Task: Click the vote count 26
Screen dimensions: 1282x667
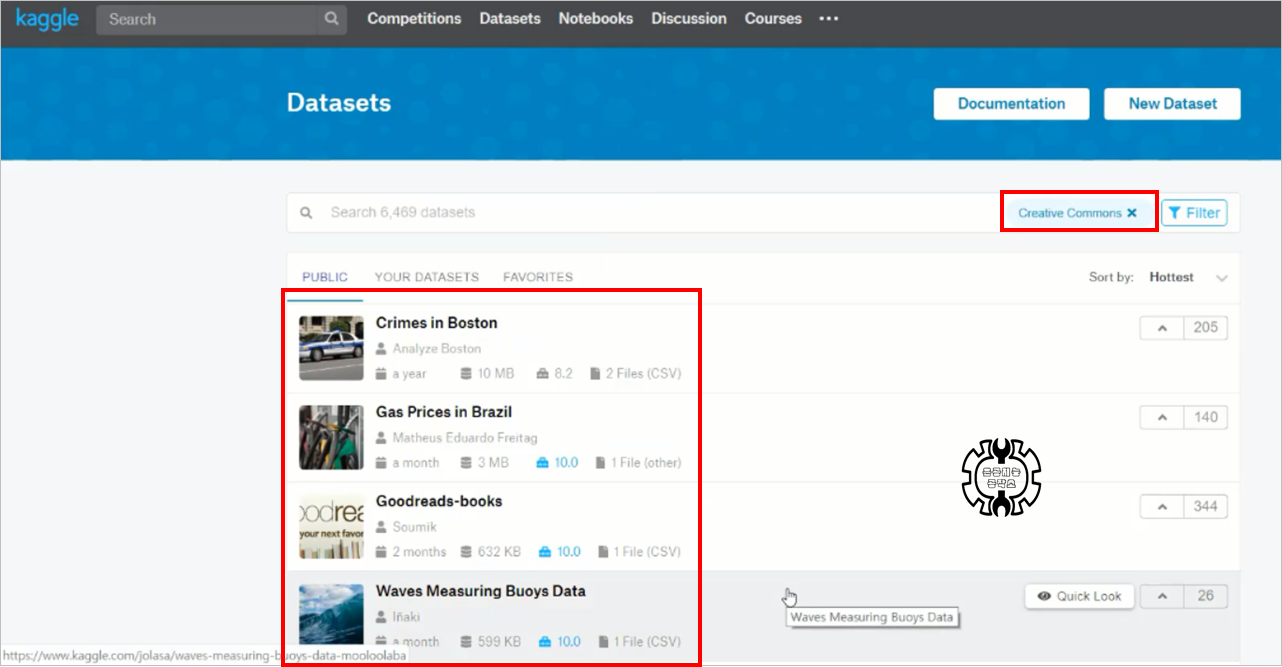Action: coord(1206,596)
